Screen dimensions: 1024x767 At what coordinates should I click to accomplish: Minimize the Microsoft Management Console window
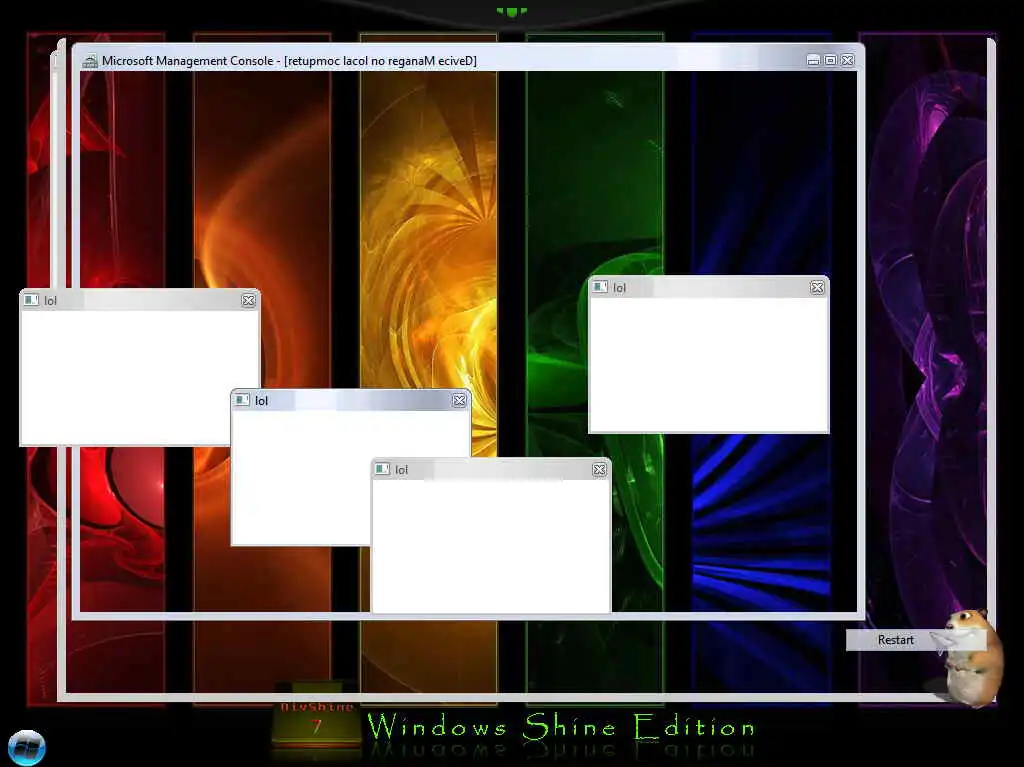click(x=813, y=60)
